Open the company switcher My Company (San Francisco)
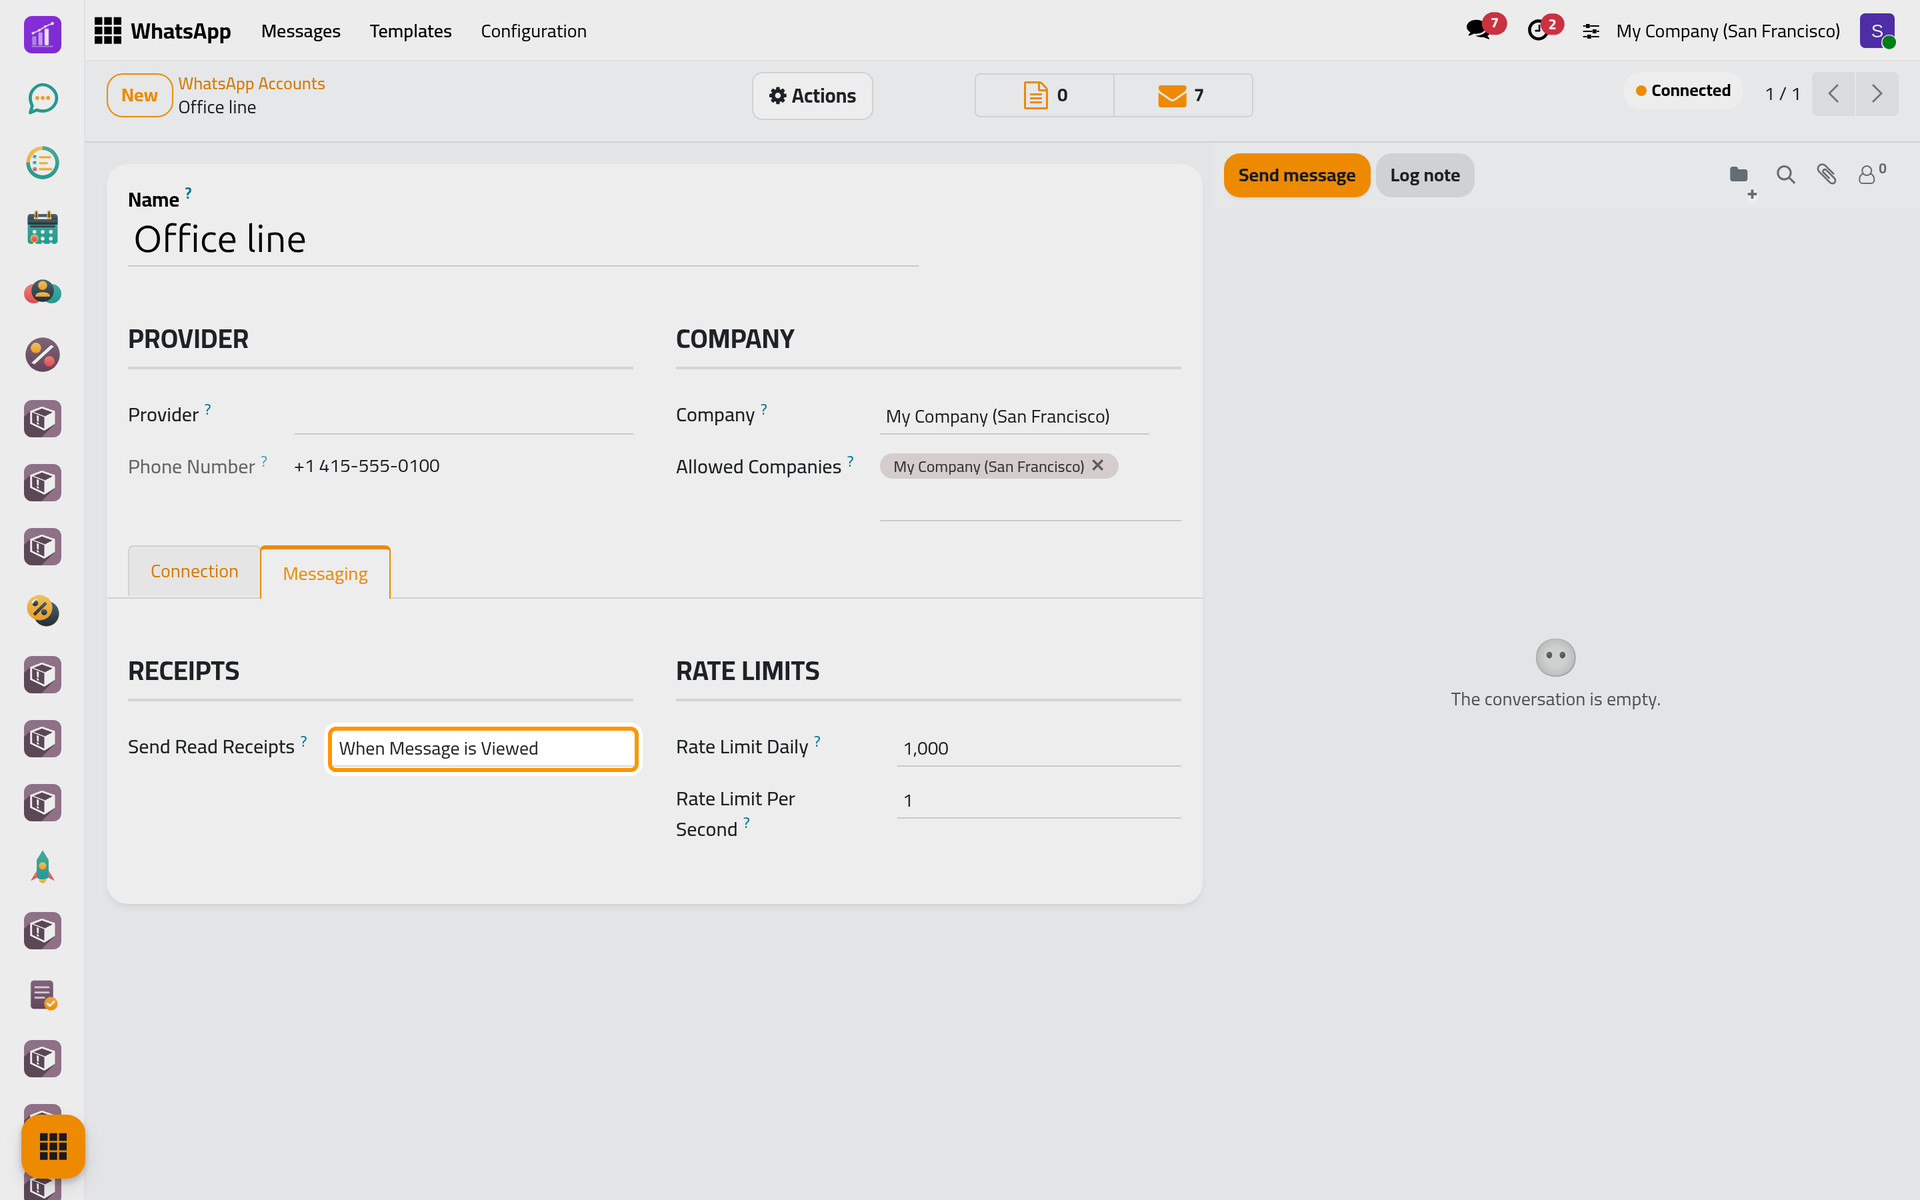The height and width of the screenshot is (1200, 1920). tap(1727, 31)
